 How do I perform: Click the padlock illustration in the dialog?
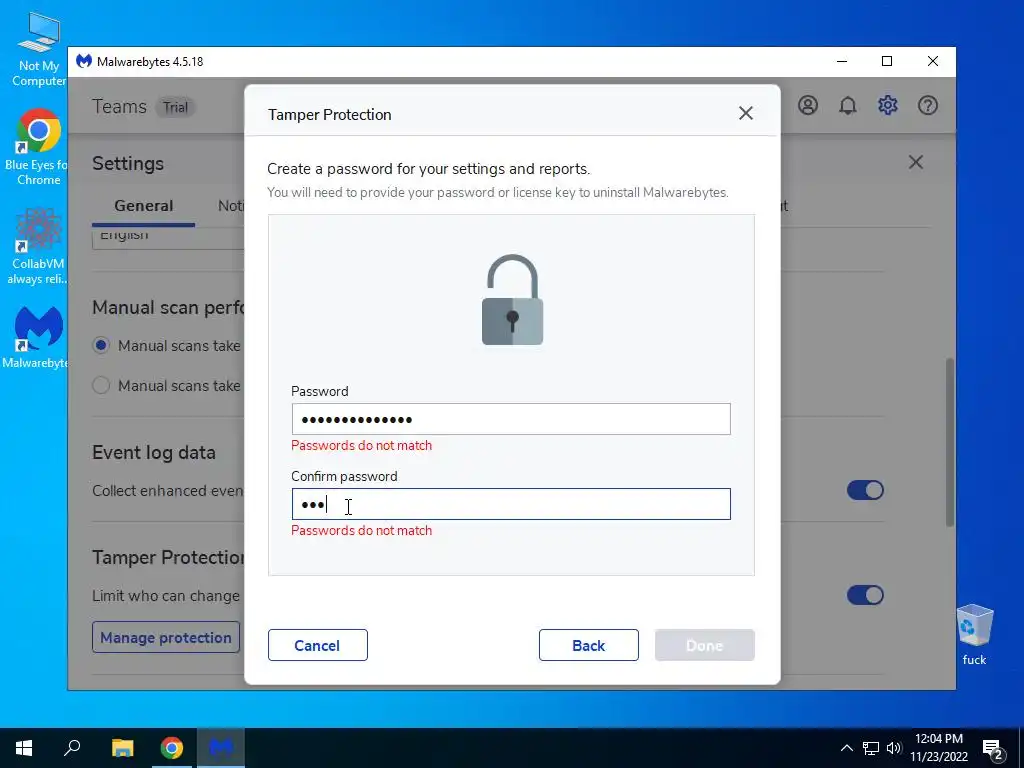click(513, 300)
